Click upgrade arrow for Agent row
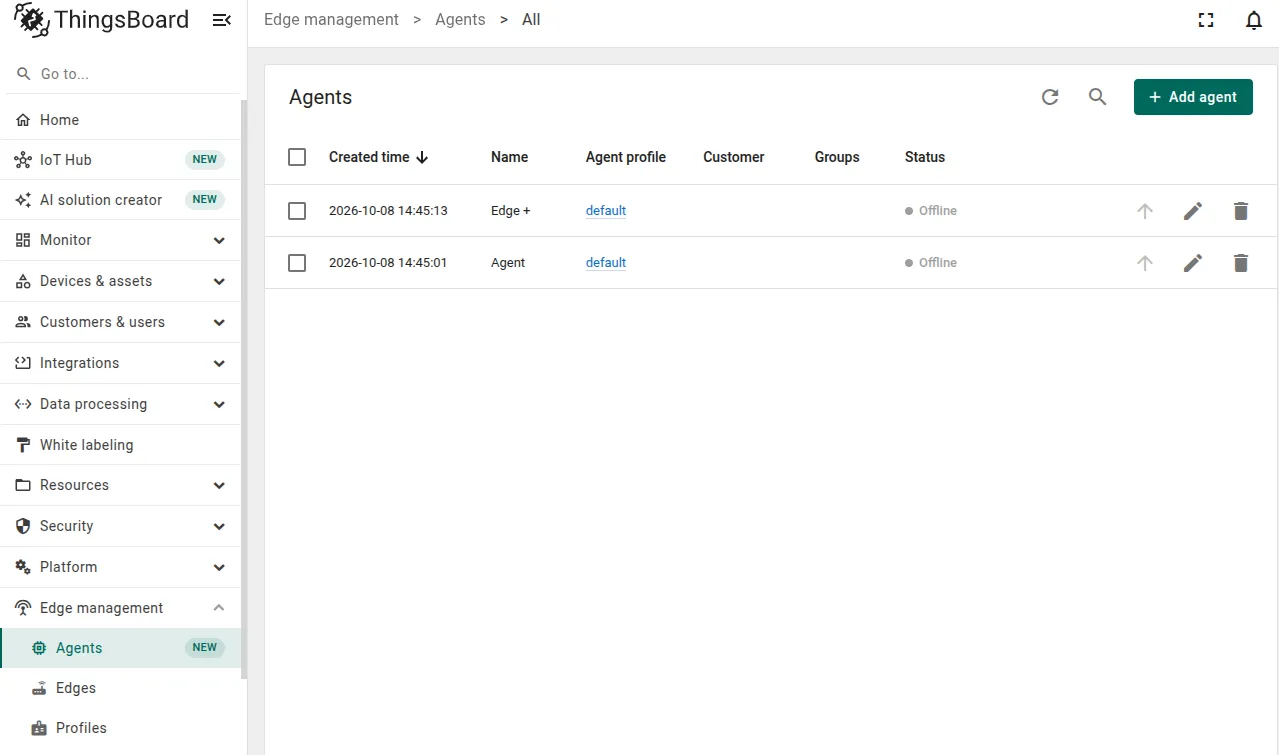This screenshot has width=1279, height=755. (1145, 263)
